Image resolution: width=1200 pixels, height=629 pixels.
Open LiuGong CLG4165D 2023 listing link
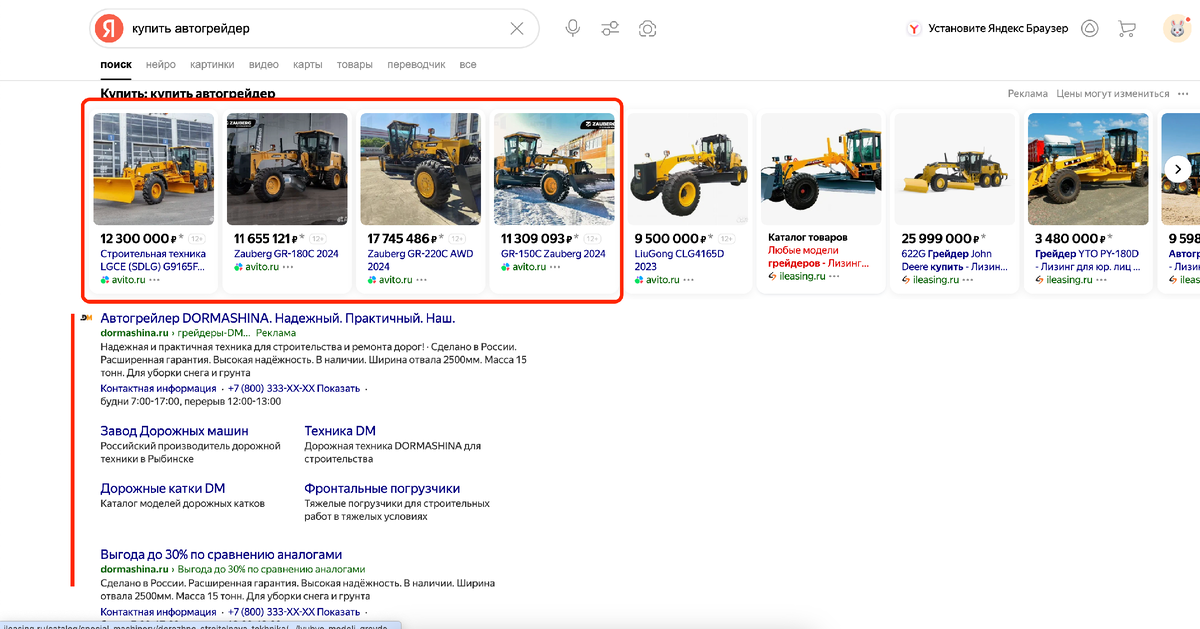click(679, 260)
